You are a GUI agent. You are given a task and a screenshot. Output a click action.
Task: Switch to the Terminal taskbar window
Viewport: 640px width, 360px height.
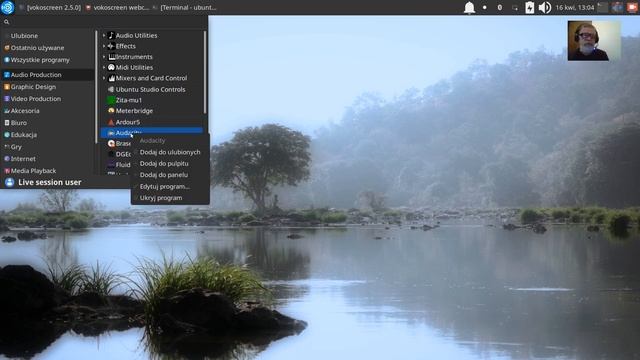[185, 7]
